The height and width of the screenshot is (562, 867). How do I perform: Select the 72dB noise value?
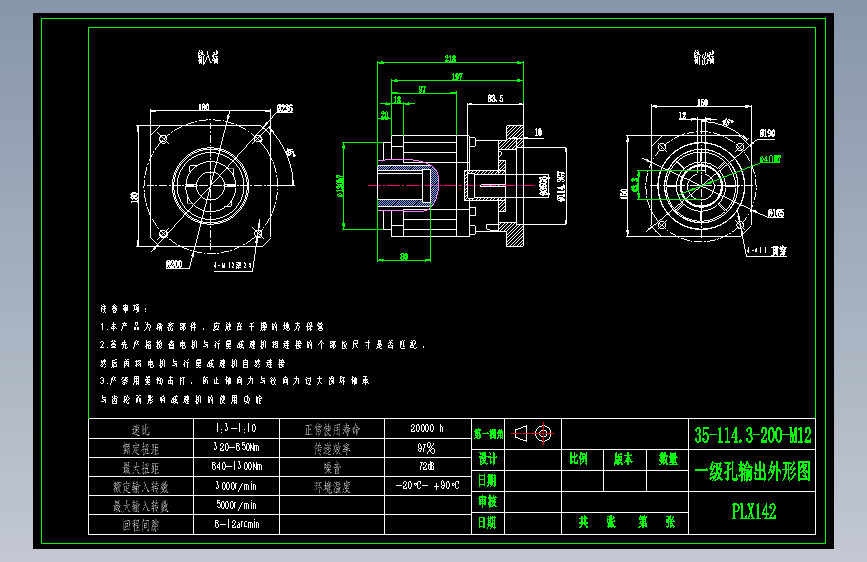tap(426, 466)
